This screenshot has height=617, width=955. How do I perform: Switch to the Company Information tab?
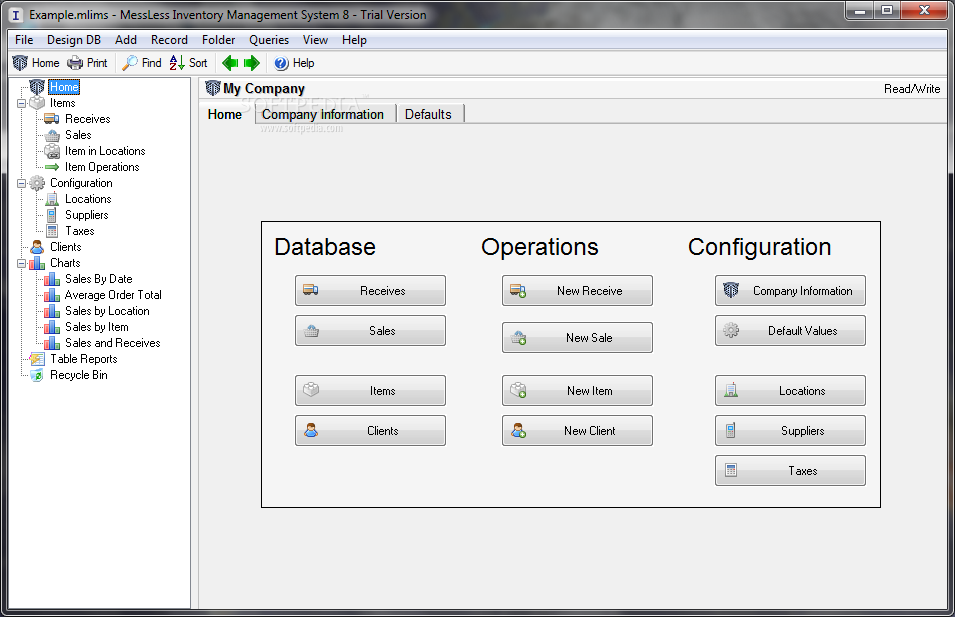[x=323, y=115]
